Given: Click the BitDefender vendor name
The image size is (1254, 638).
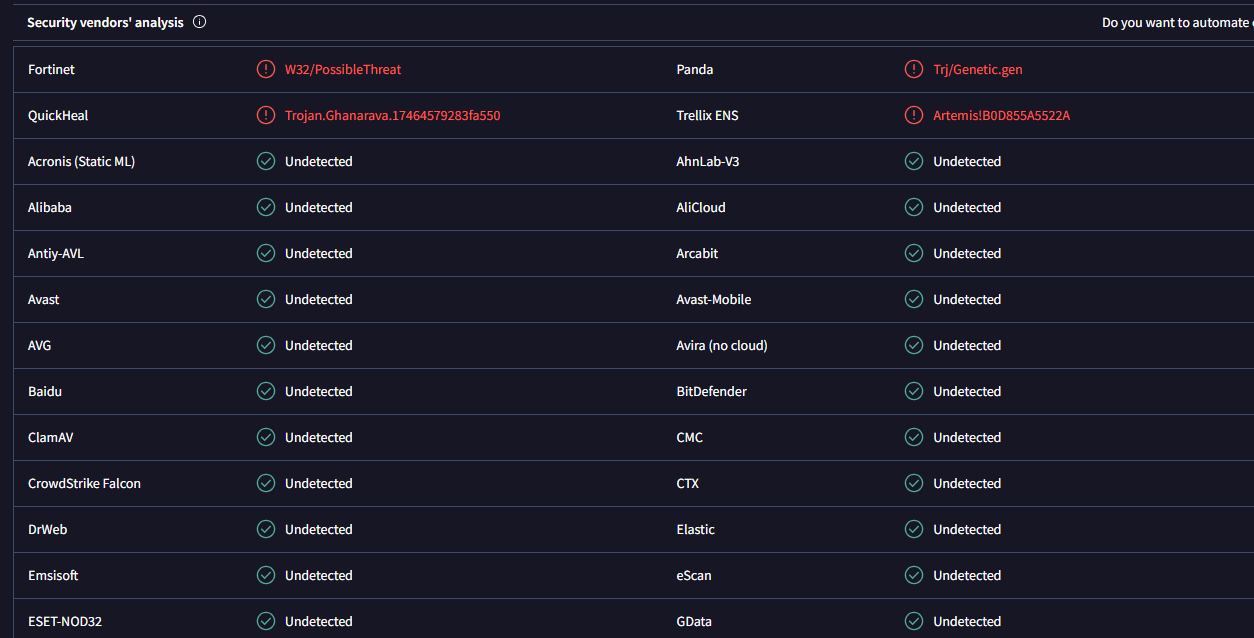Looking at the screenshot, I should (712, 391).
